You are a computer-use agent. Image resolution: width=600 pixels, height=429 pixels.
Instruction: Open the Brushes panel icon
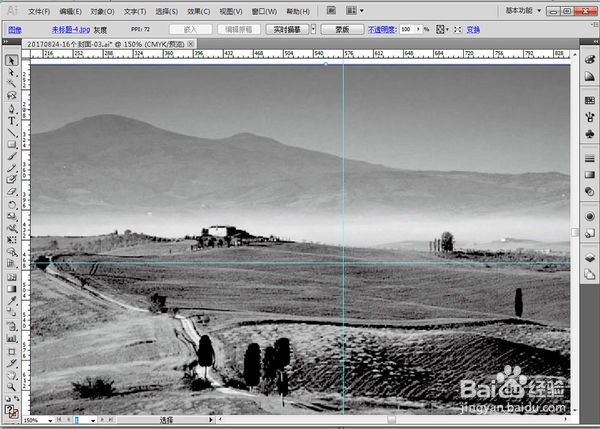[590, 117]
